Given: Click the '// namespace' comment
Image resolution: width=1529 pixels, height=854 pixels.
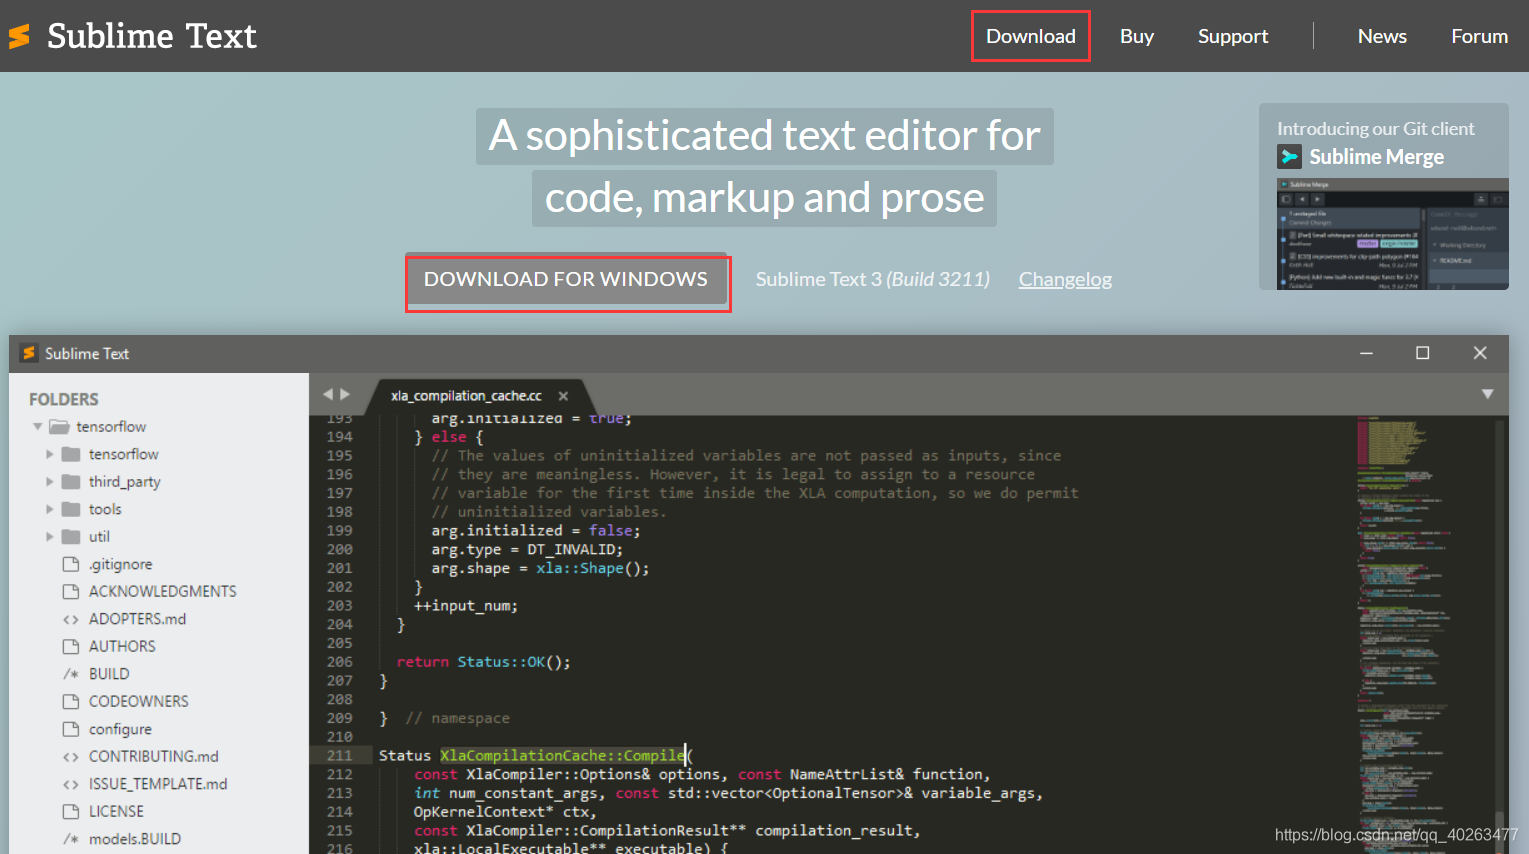Looking at the screenshot, I should (457, 718).
